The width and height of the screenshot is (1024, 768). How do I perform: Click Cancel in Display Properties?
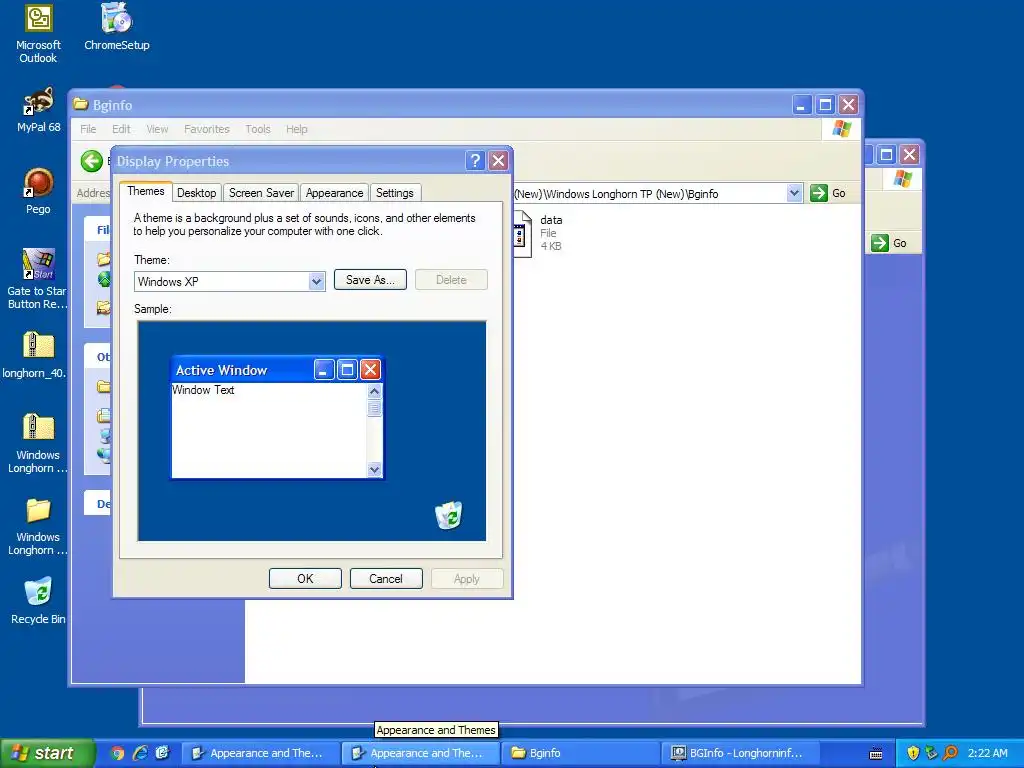[x=386, y=579]
